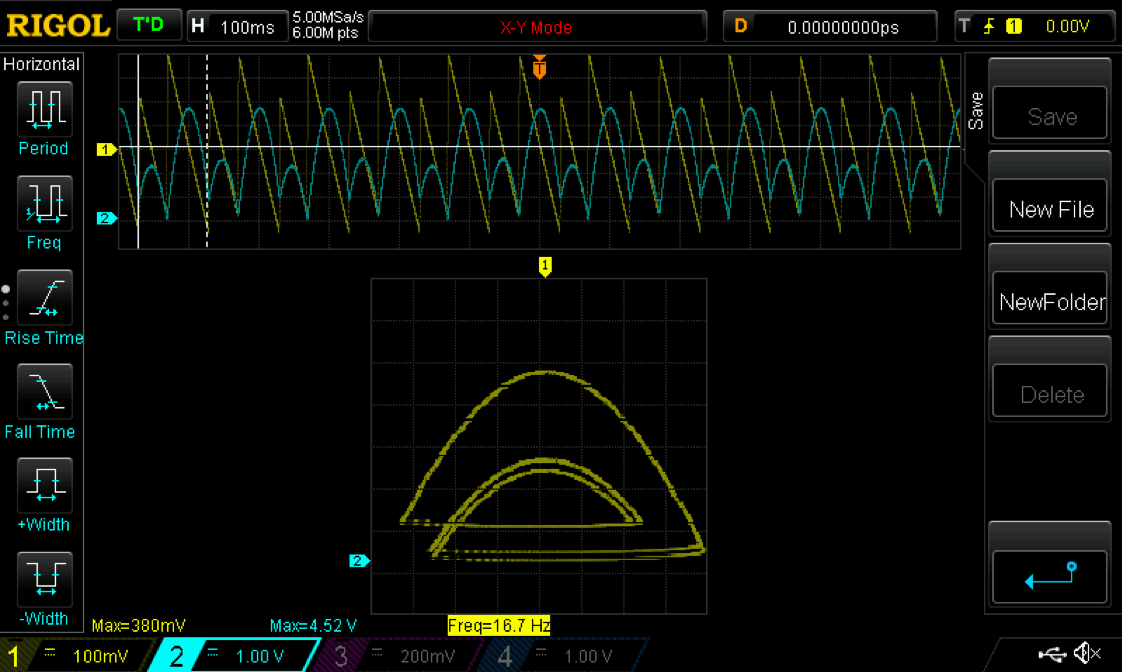Click the trigger rising edge icon
1122x672 pixels.
989,27
